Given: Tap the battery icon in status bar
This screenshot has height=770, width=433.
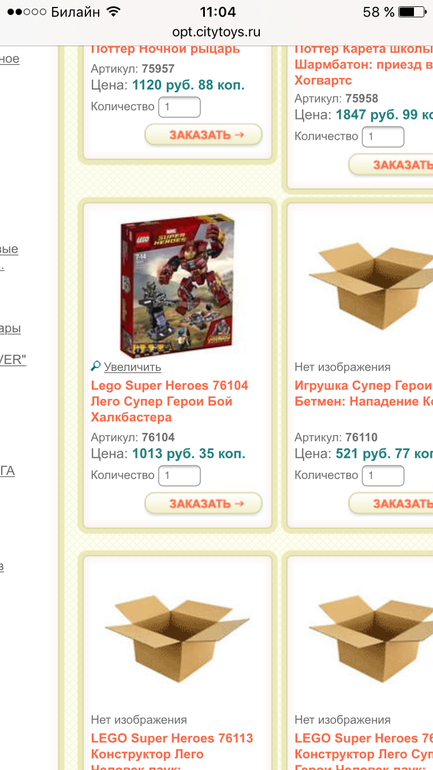Looking at the screenshot, I should click(414, 12).
